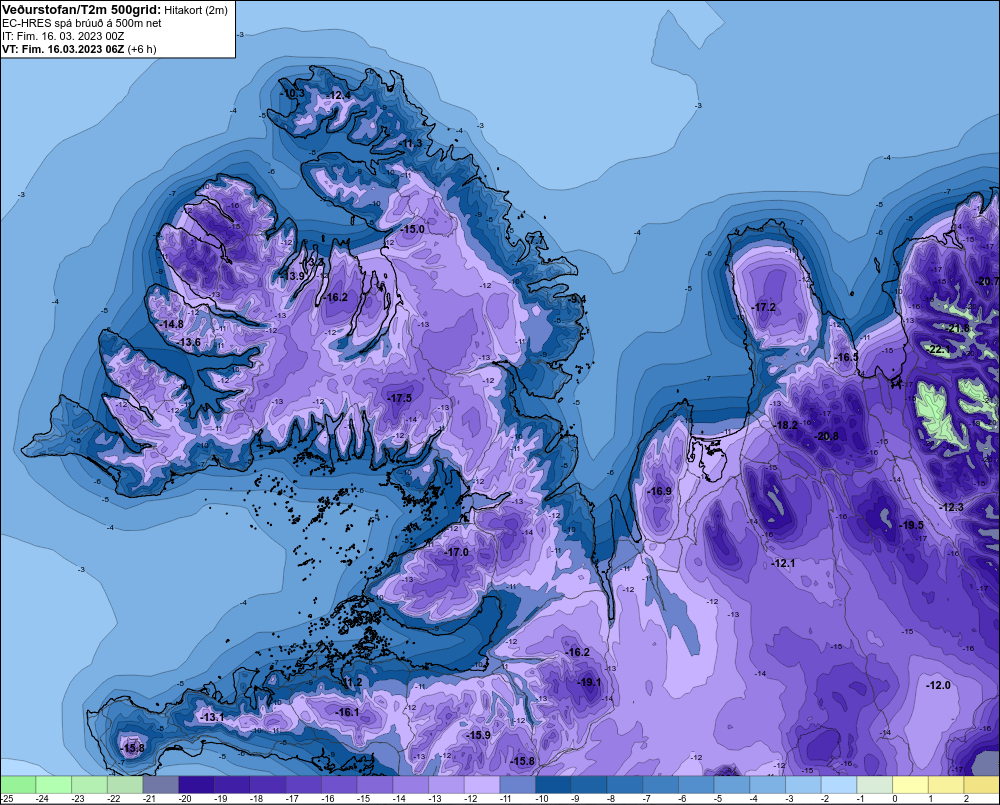Click the -16.1 temperature value
The image size is (1000, 805).
click(348, 713)
